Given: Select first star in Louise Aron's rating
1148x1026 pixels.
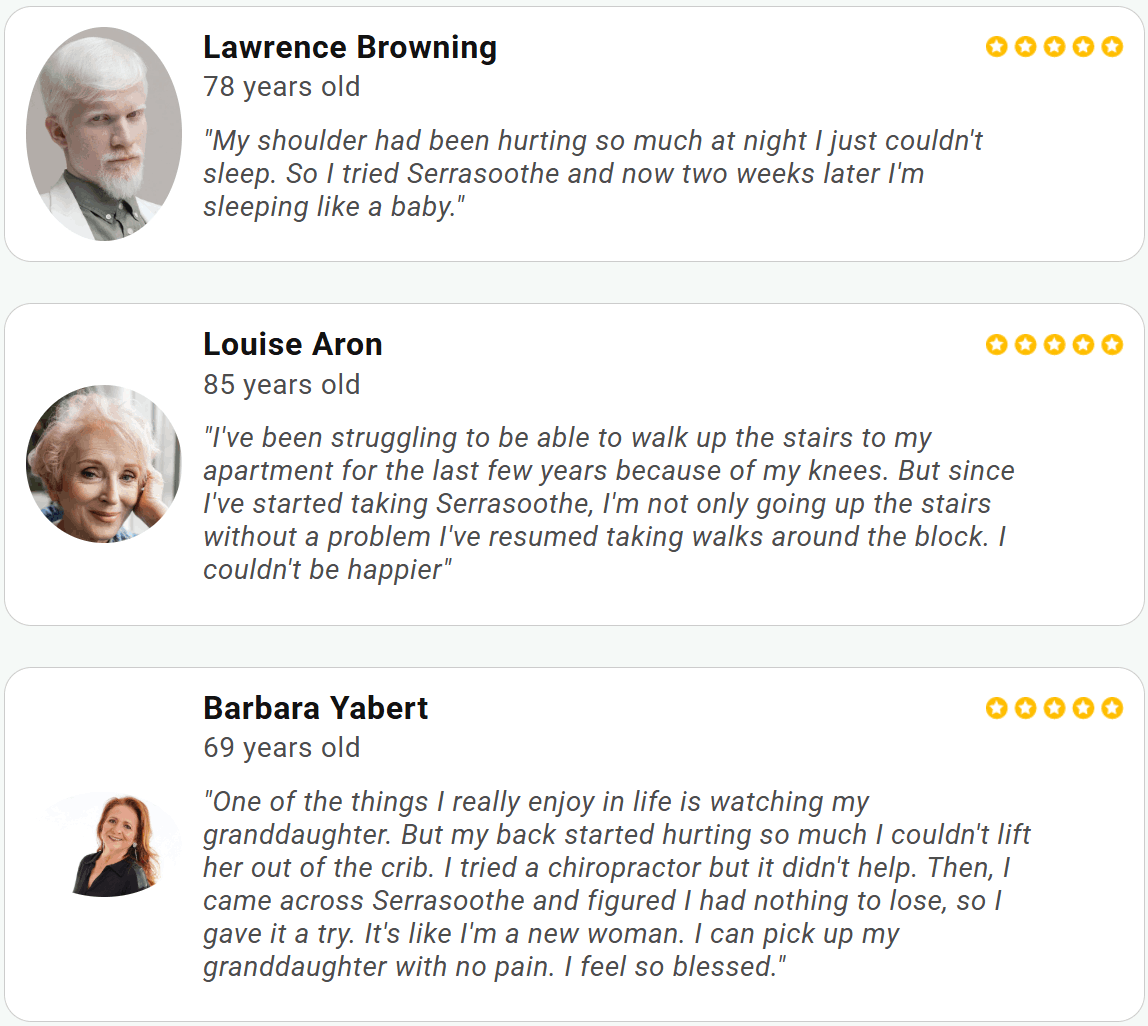Looking at the screenshot, I should click(x=996, y=344).
